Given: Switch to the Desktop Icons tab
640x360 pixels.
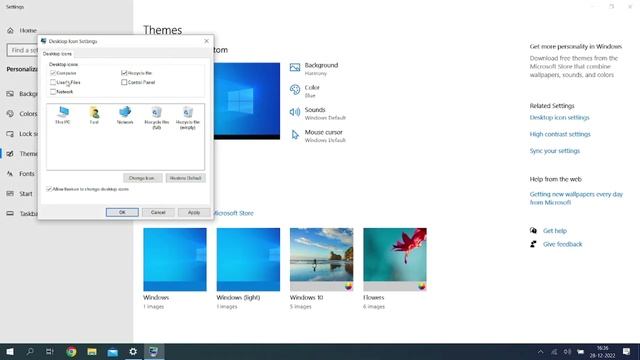Looking at the screenshot, I should click(58, 53).
